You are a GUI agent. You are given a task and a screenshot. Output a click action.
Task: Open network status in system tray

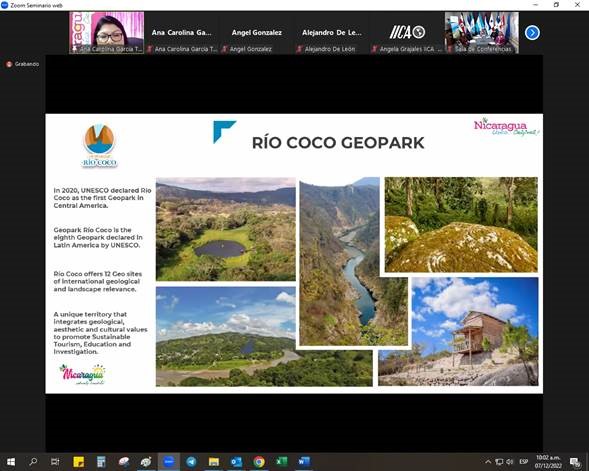point(499,462)
